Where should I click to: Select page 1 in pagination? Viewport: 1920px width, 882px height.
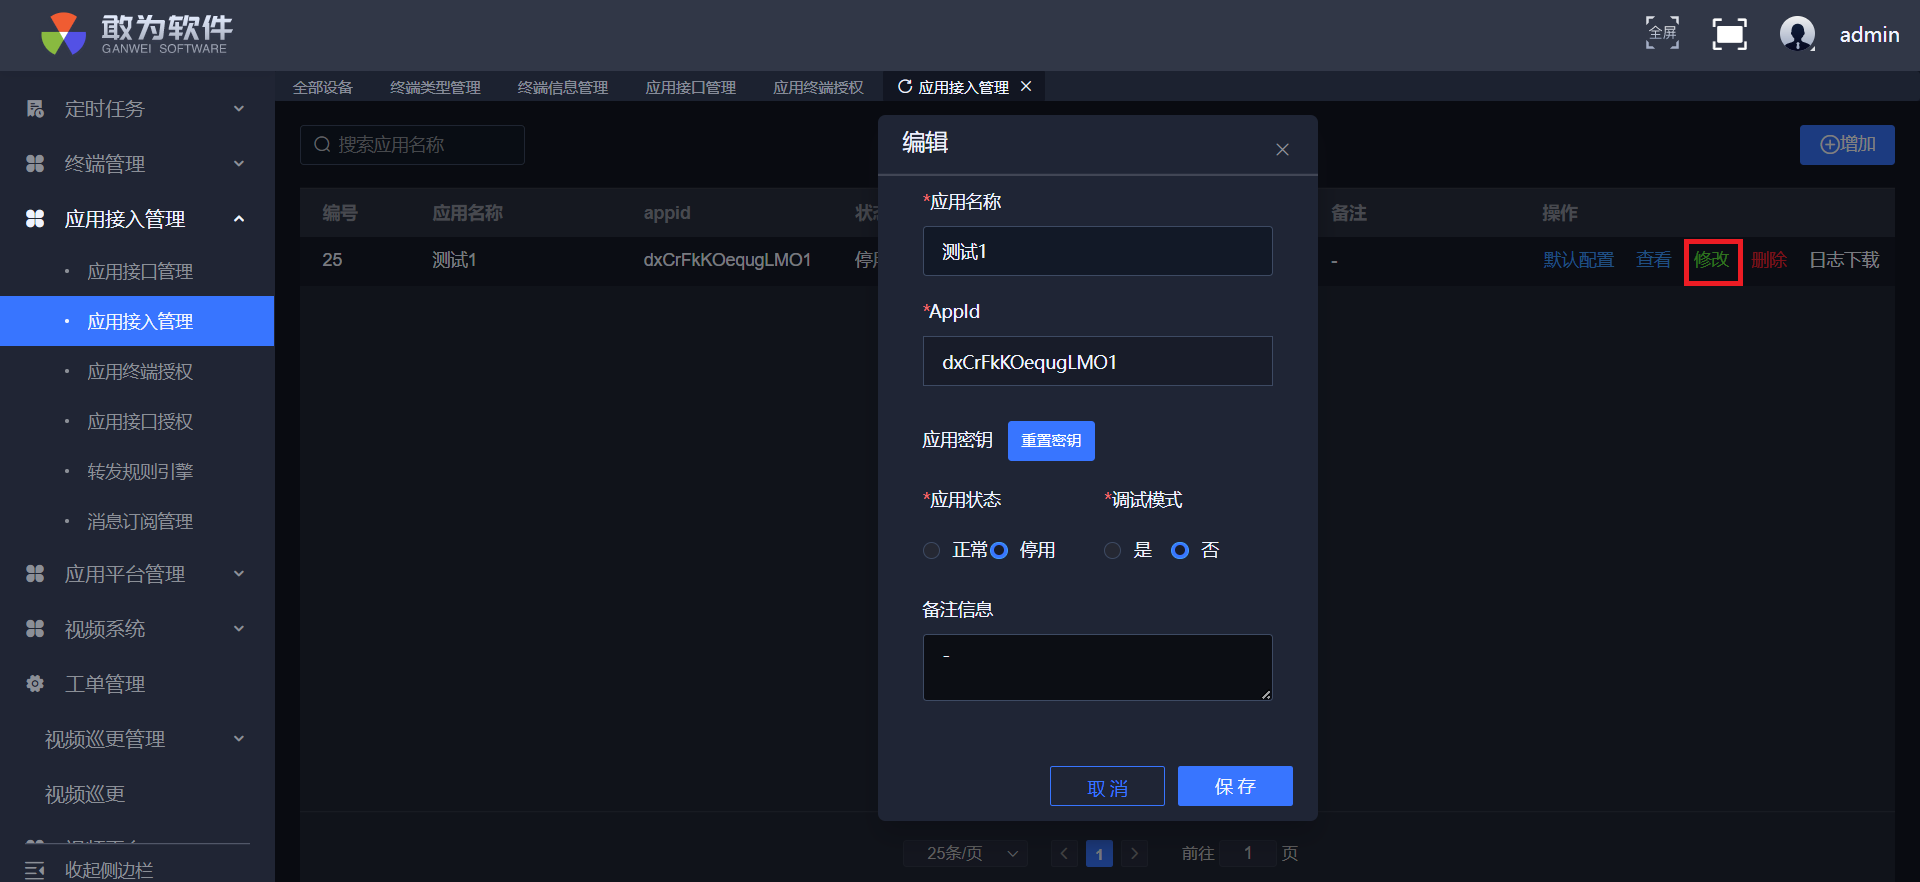click(1099, 853)
